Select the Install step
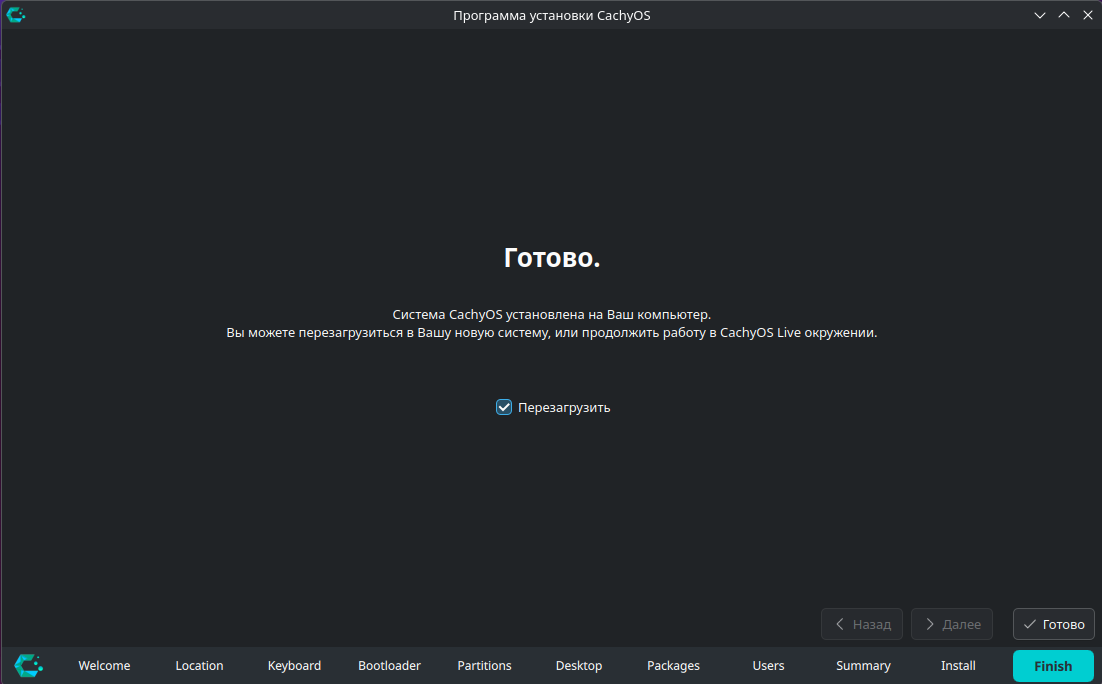This screenshot has height=684, width=1102. [958, 665]
